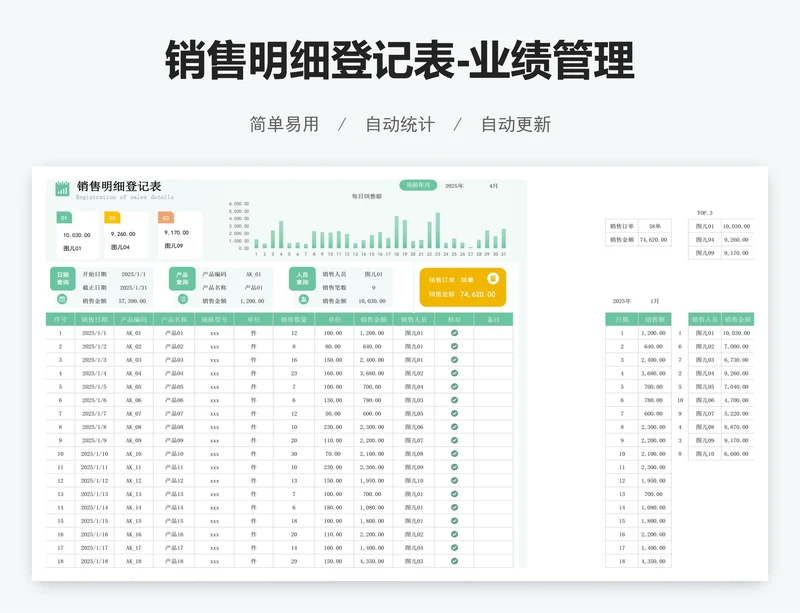
Task: Click 图儿04 in the TOP.3 table
Action: coord(705,239)
